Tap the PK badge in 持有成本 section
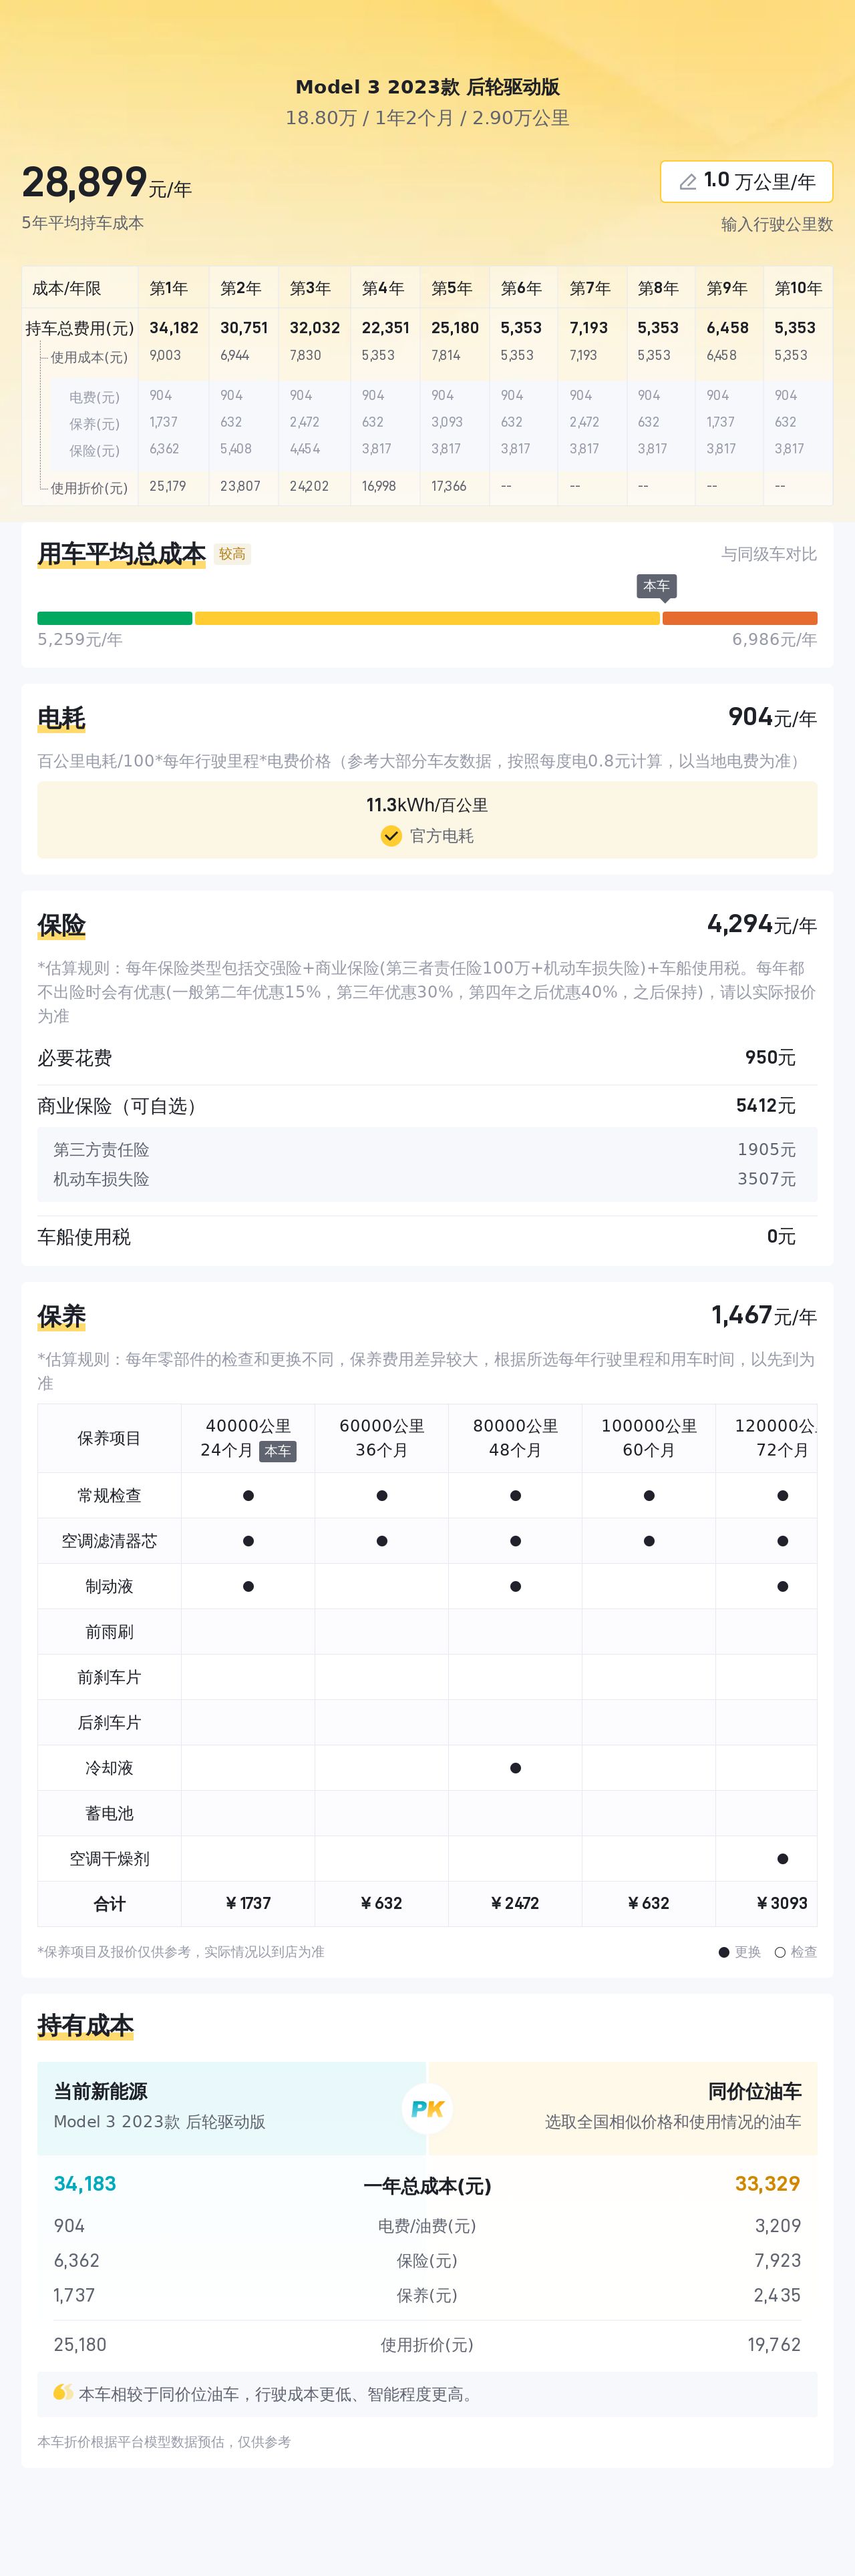 tap(427, 2108)
